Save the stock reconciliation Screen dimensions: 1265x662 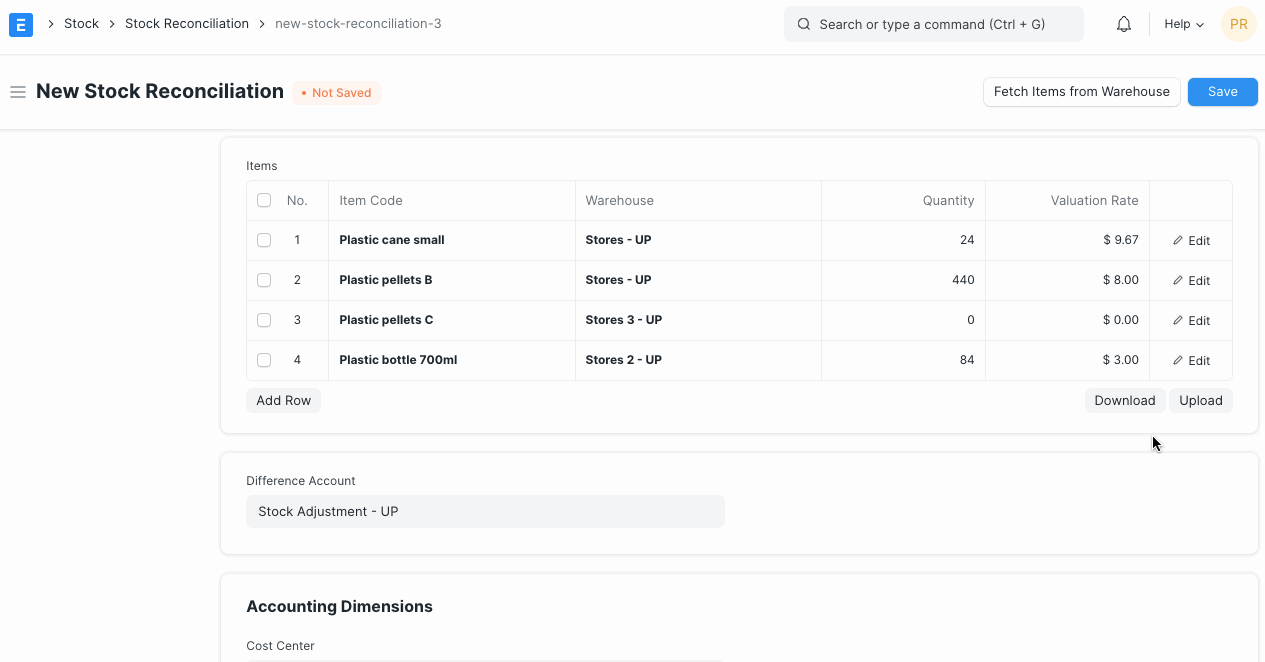click(x=1222, y=91)
